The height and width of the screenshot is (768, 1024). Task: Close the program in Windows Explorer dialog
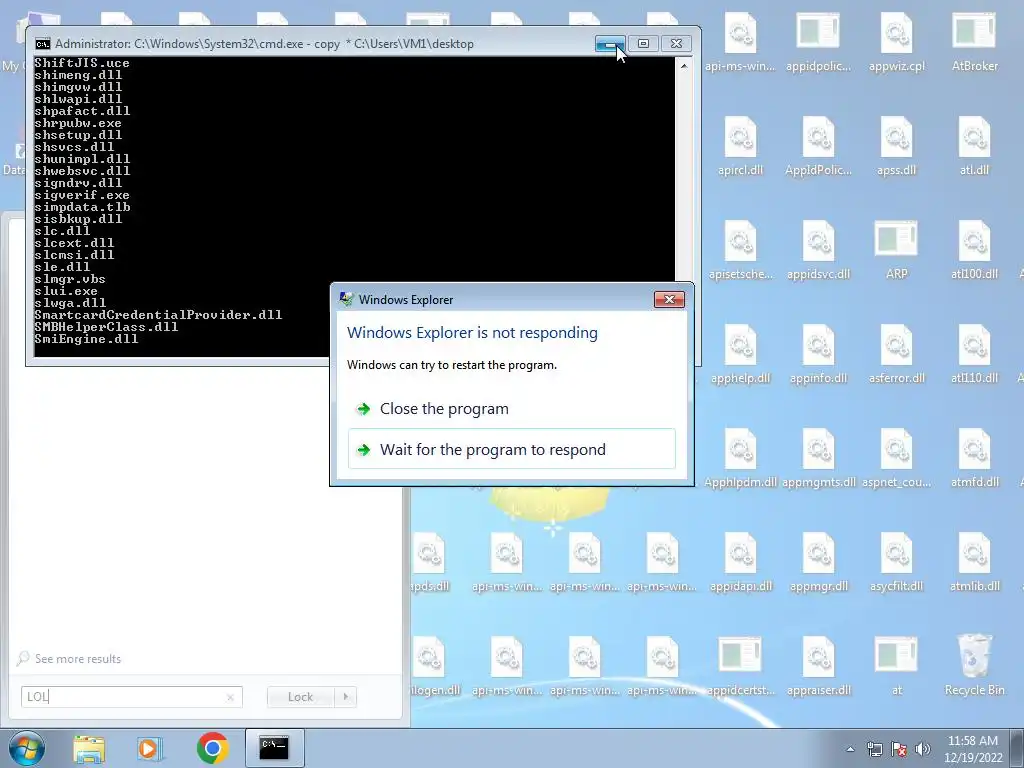(x=511, y=409)
